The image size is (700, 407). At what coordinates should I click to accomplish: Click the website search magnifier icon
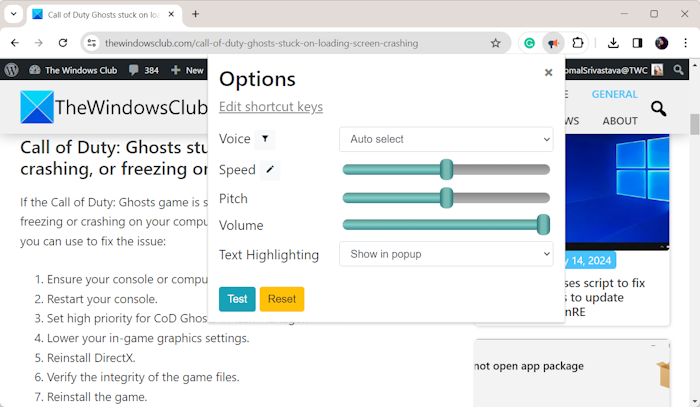click(x=658, y=108)
